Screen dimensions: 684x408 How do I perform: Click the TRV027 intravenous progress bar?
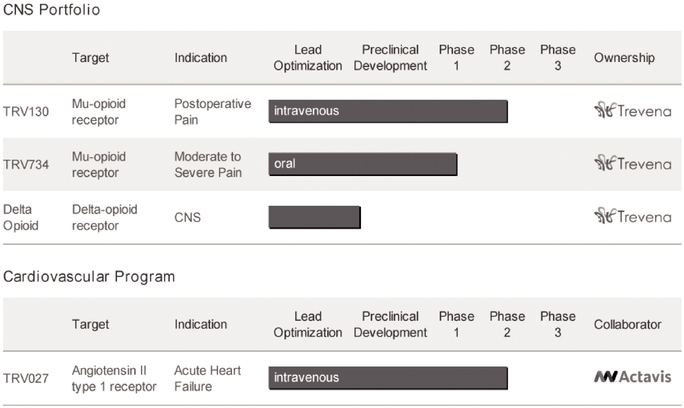(388, 378)
